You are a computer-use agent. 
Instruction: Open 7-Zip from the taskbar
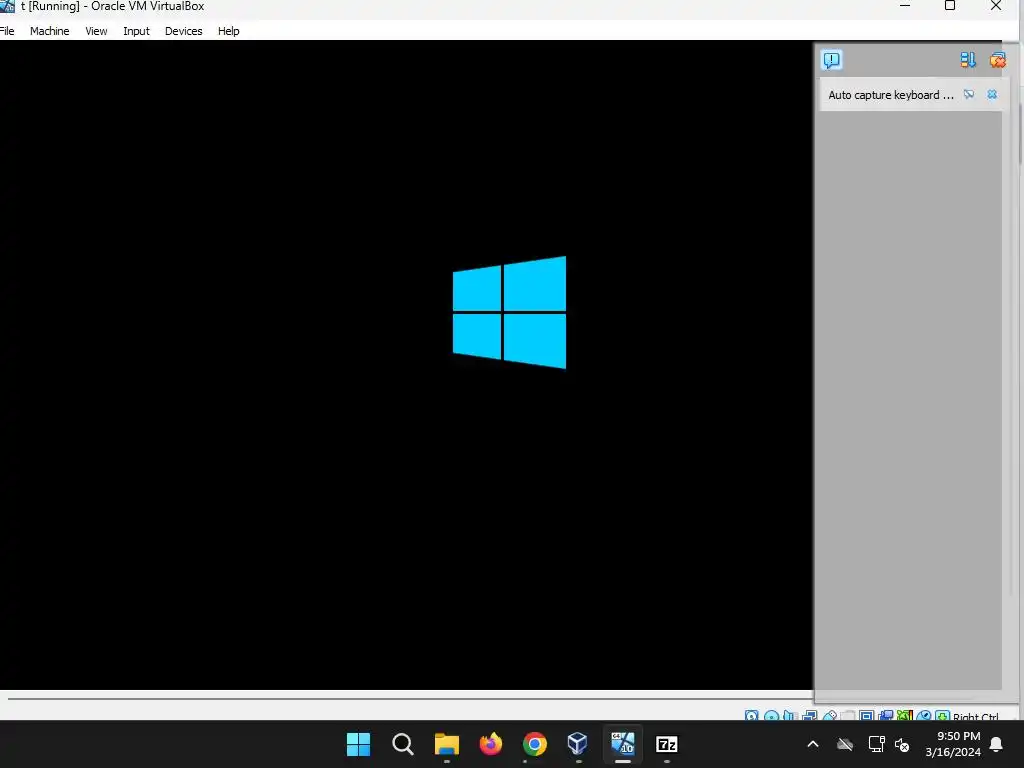pyautogui.click(x=666, y=744)
